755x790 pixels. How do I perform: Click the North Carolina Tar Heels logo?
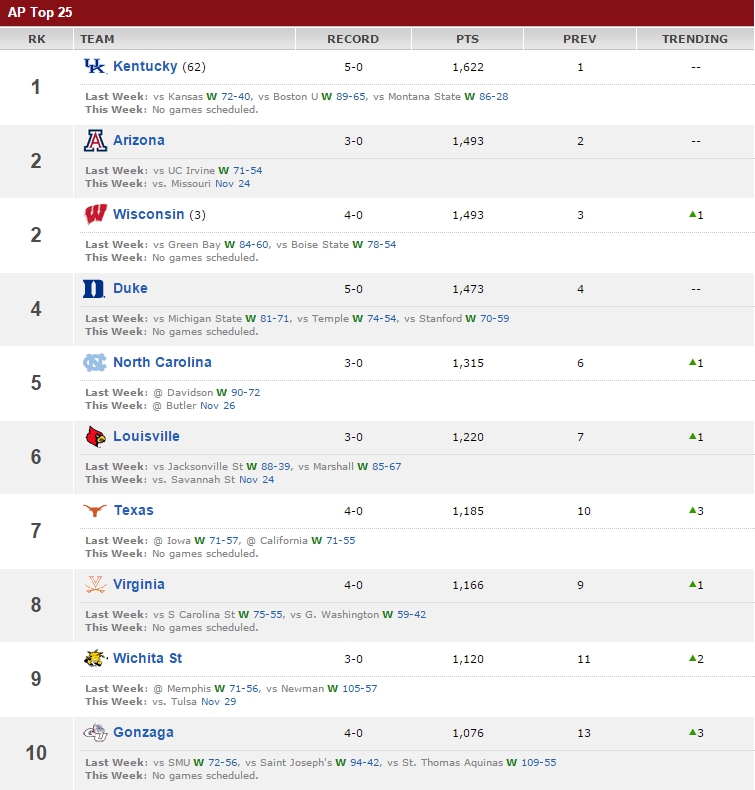[95, 362]
